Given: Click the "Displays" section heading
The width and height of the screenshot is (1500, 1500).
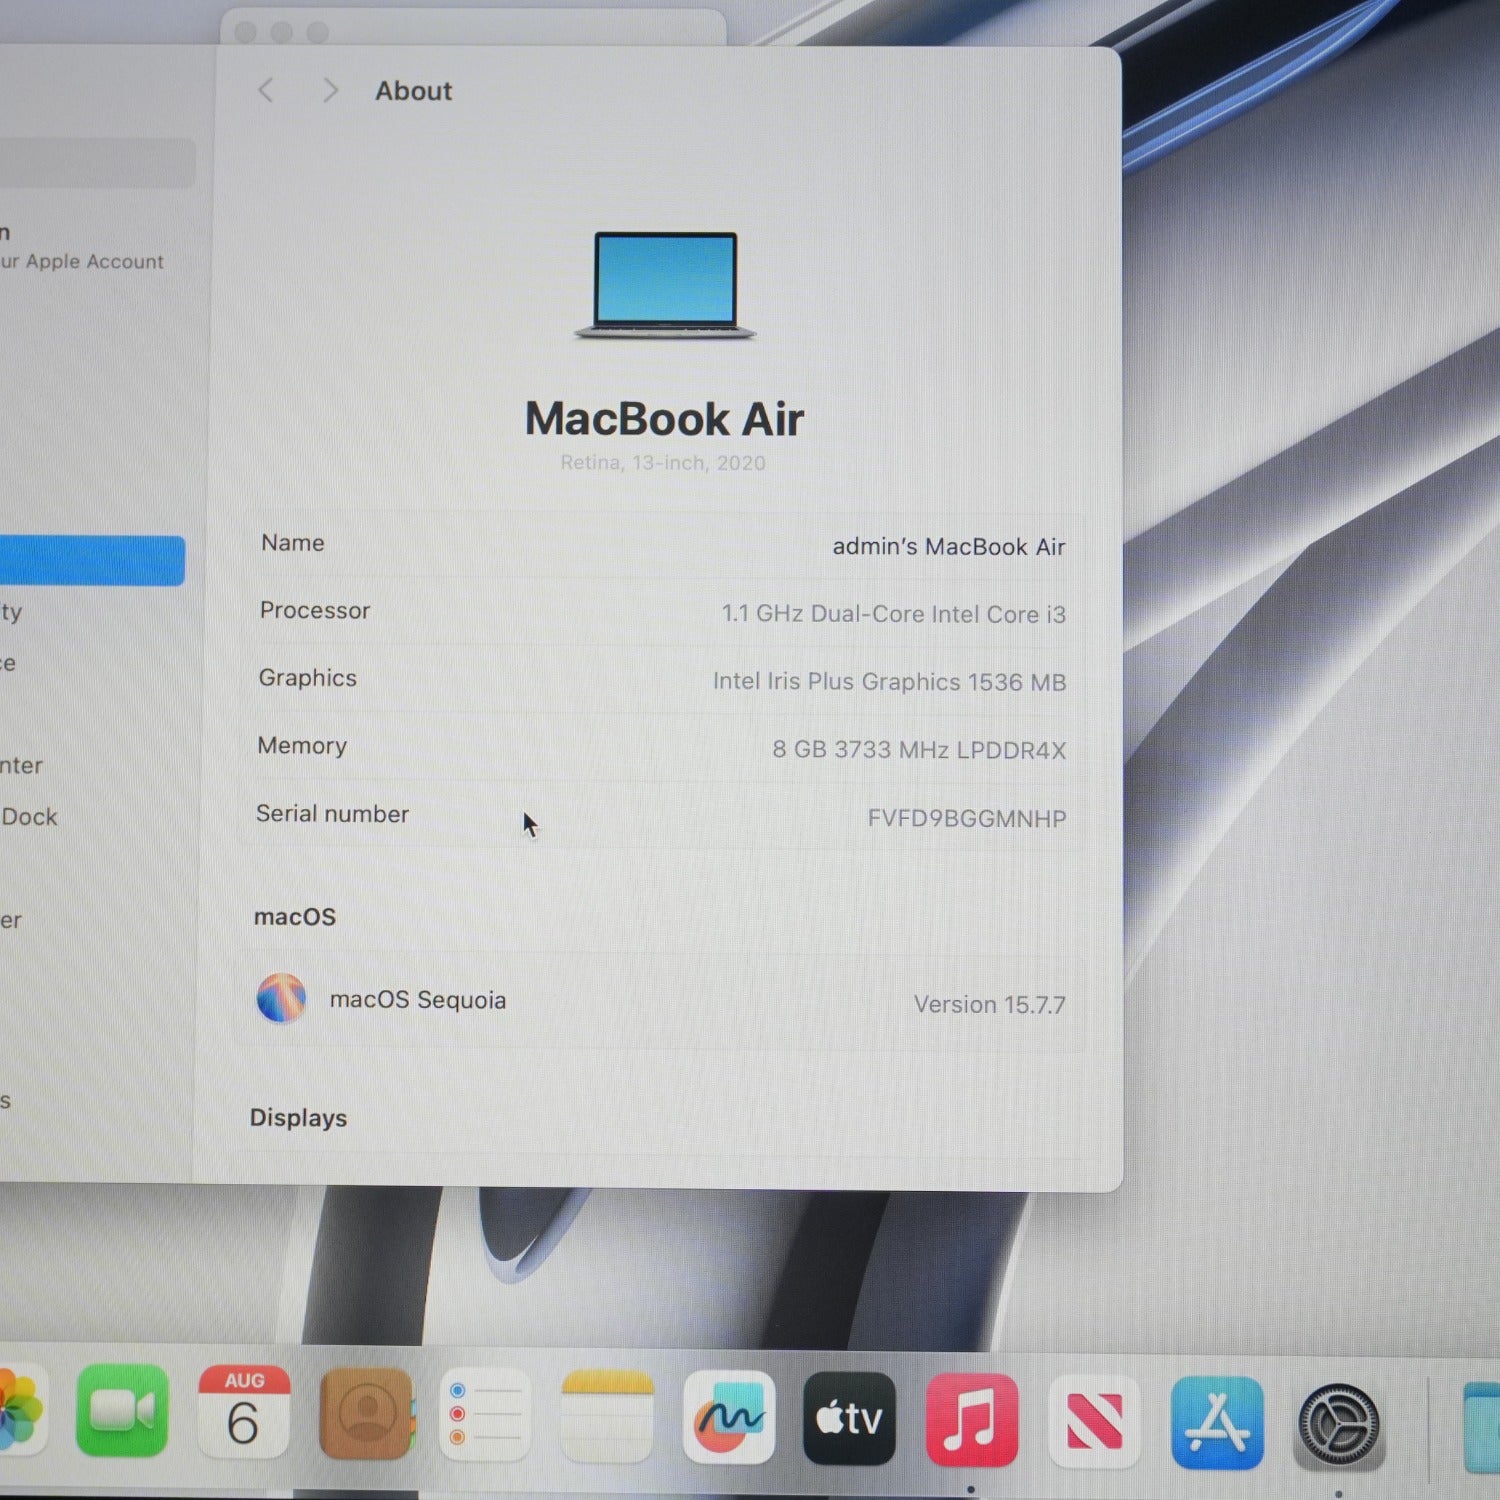Looking at the screenshot, I should pyautogui.click(x=298, y=1118).
